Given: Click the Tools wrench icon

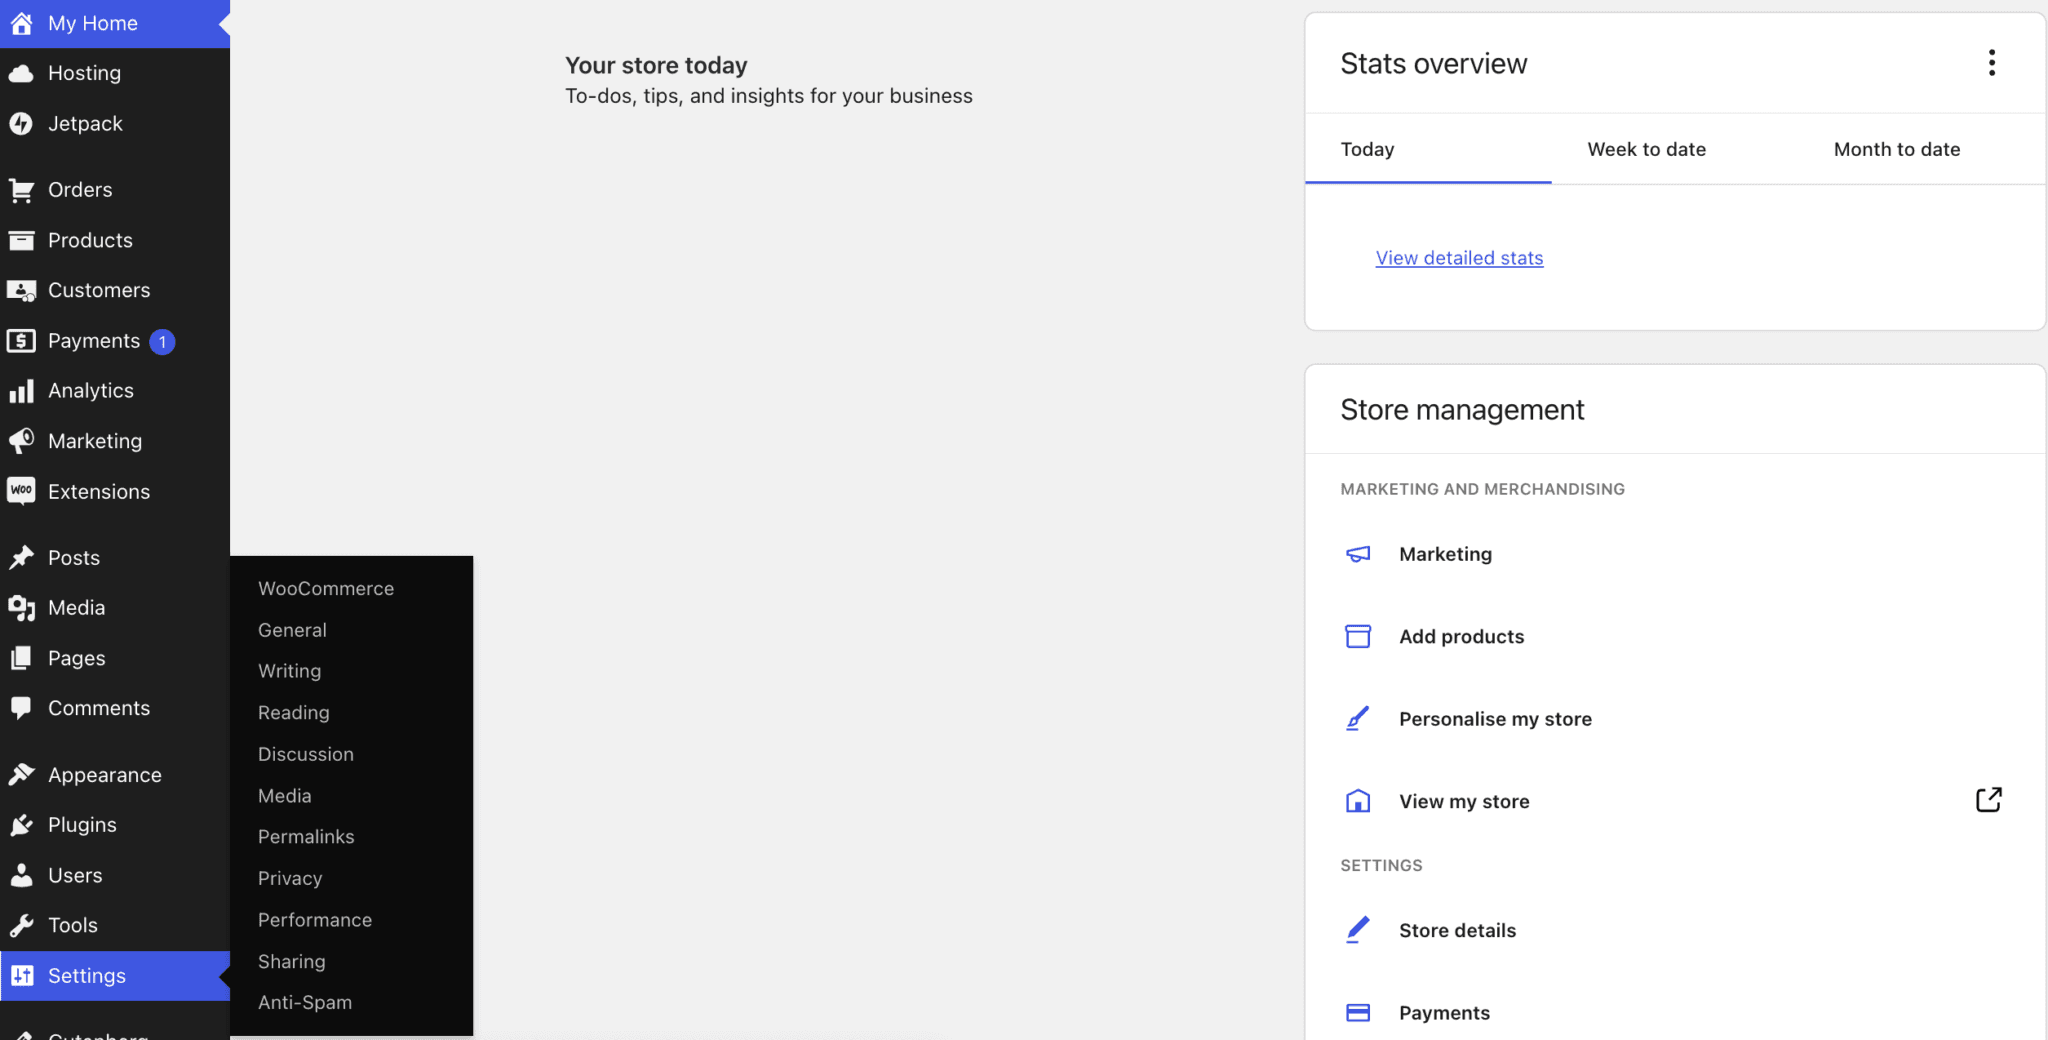Looking at the screenshot, I should click(21, 925).
